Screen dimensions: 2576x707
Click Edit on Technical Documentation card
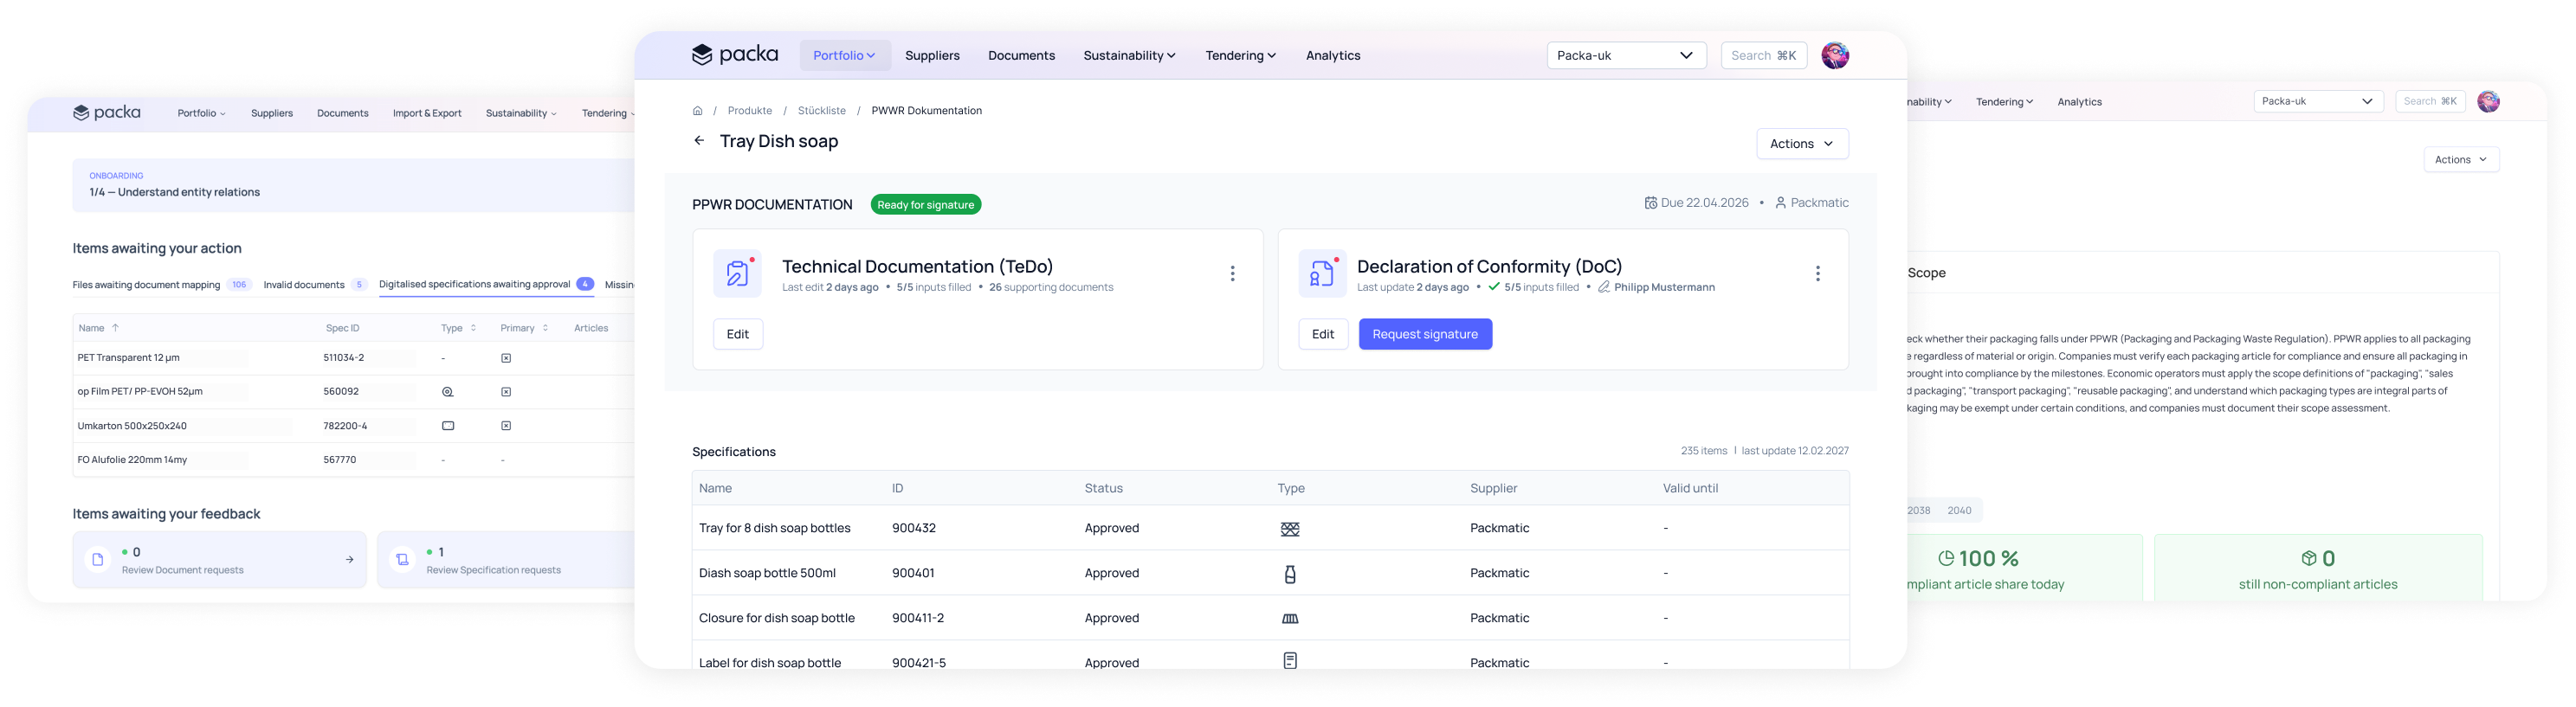[738, 334]
